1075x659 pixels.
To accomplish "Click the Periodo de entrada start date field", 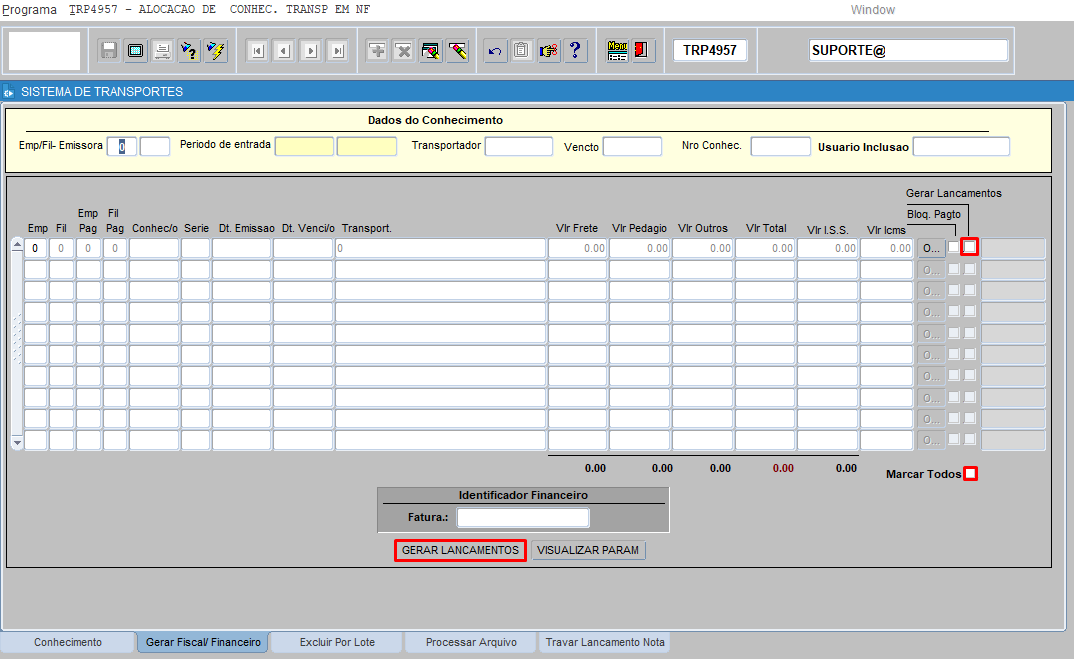I will (304, 147).
